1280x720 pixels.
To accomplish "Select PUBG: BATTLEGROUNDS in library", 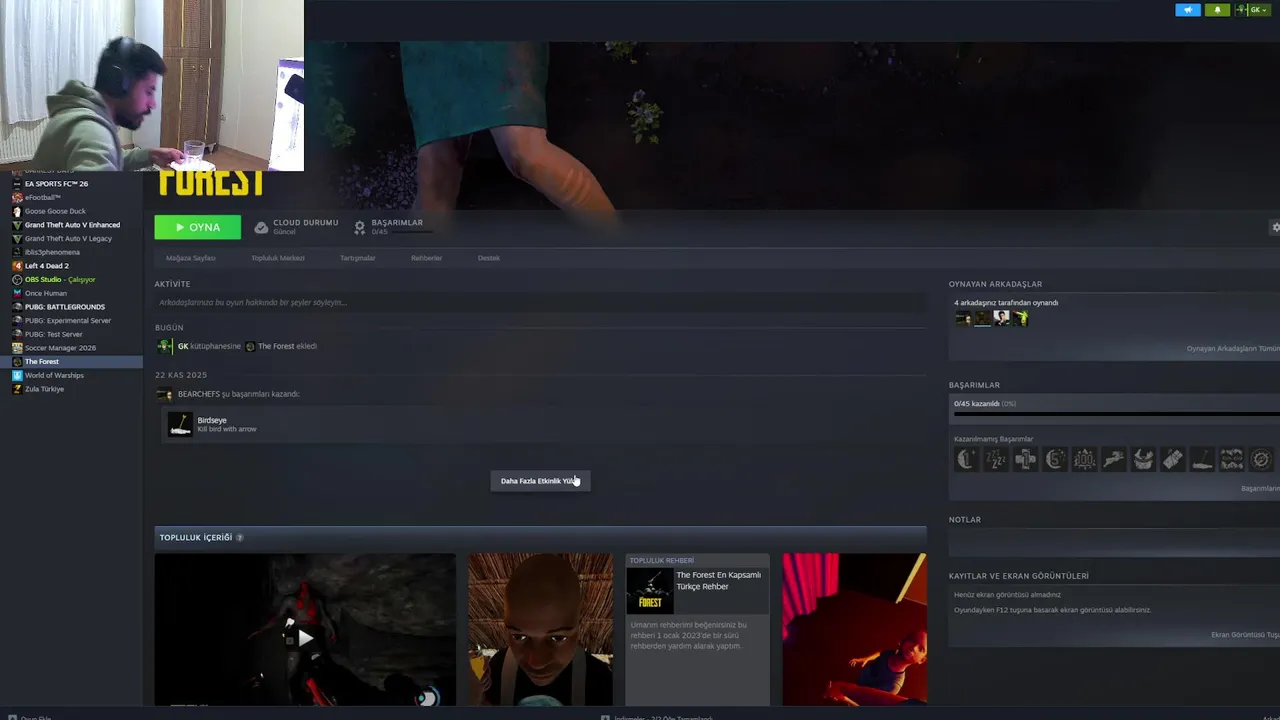I will click(x=65, y=307).
